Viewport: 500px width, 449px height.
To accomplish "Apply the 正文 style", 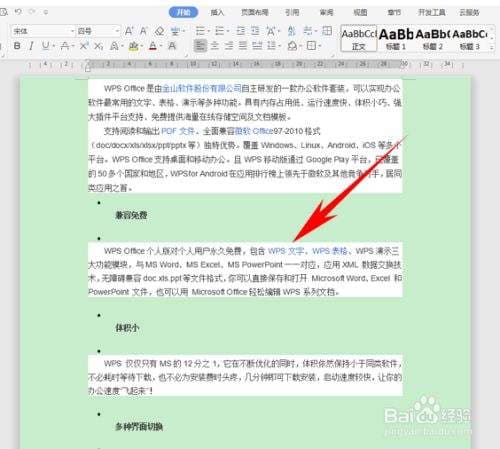I will pos(359,38).
